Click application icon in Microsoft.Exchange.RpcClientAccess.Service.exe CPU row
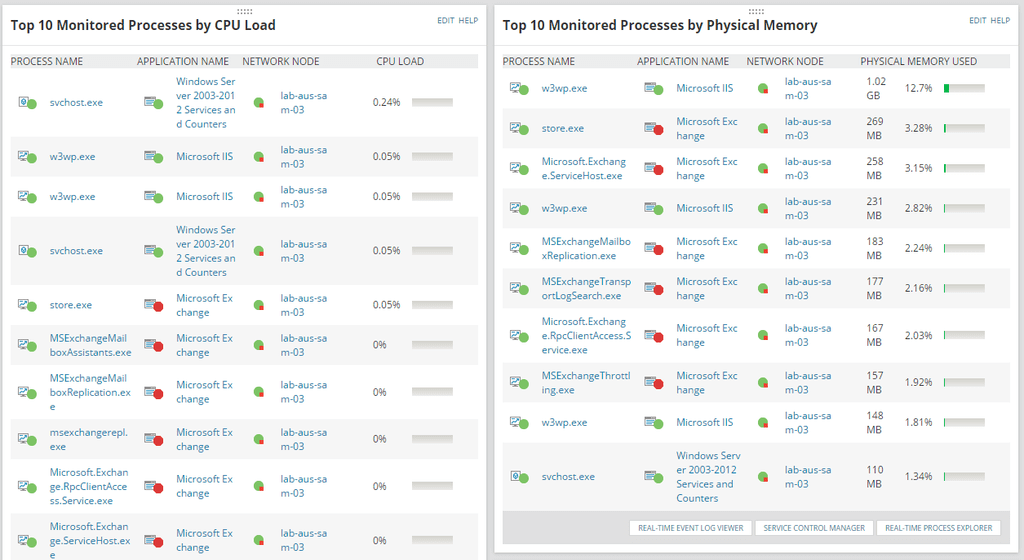The height and width of the screenshot is (560, 1024). click(x=153, y=487)
